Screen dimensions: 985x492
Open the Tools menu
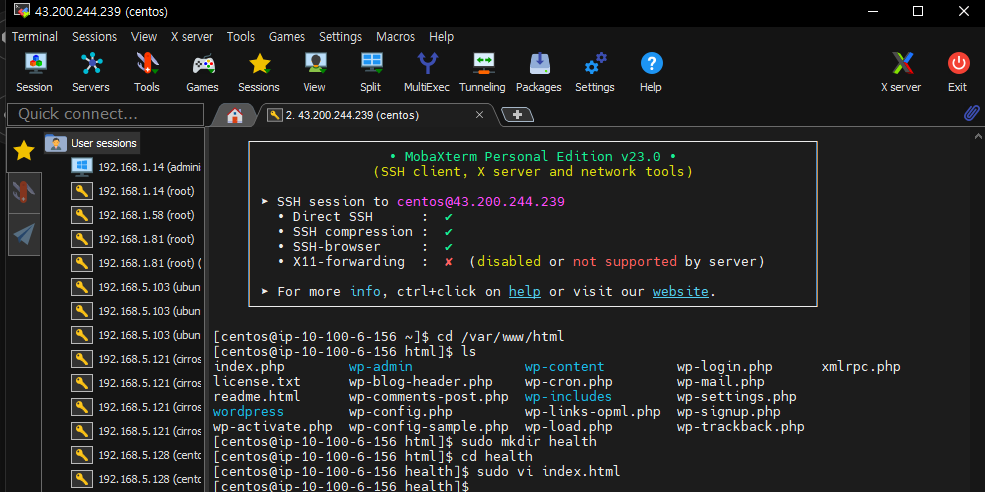241,36
